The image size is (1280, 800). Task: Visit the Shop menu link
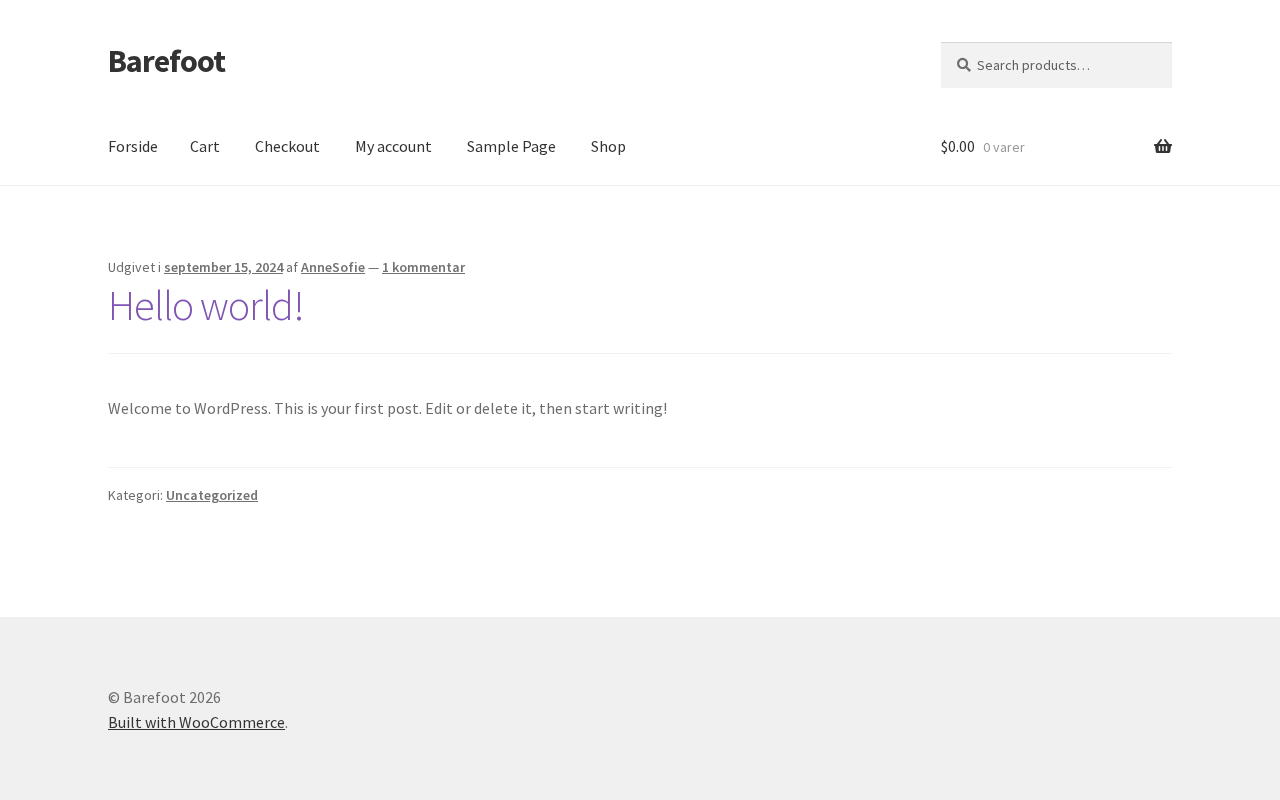click(x=608, y=147)
